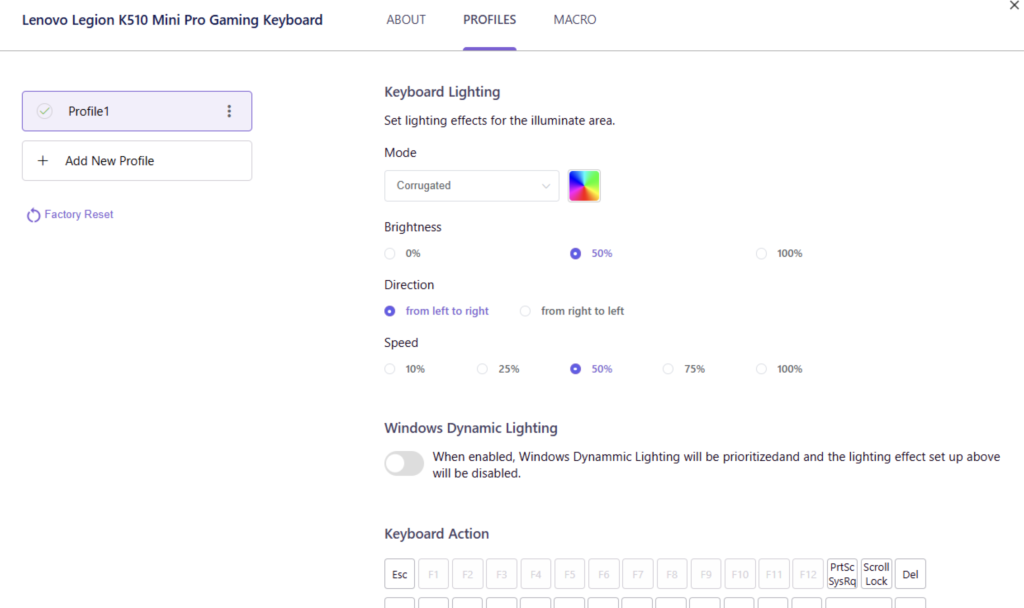
Task: Click the plus icon to add profile
Action: [42, 161]
